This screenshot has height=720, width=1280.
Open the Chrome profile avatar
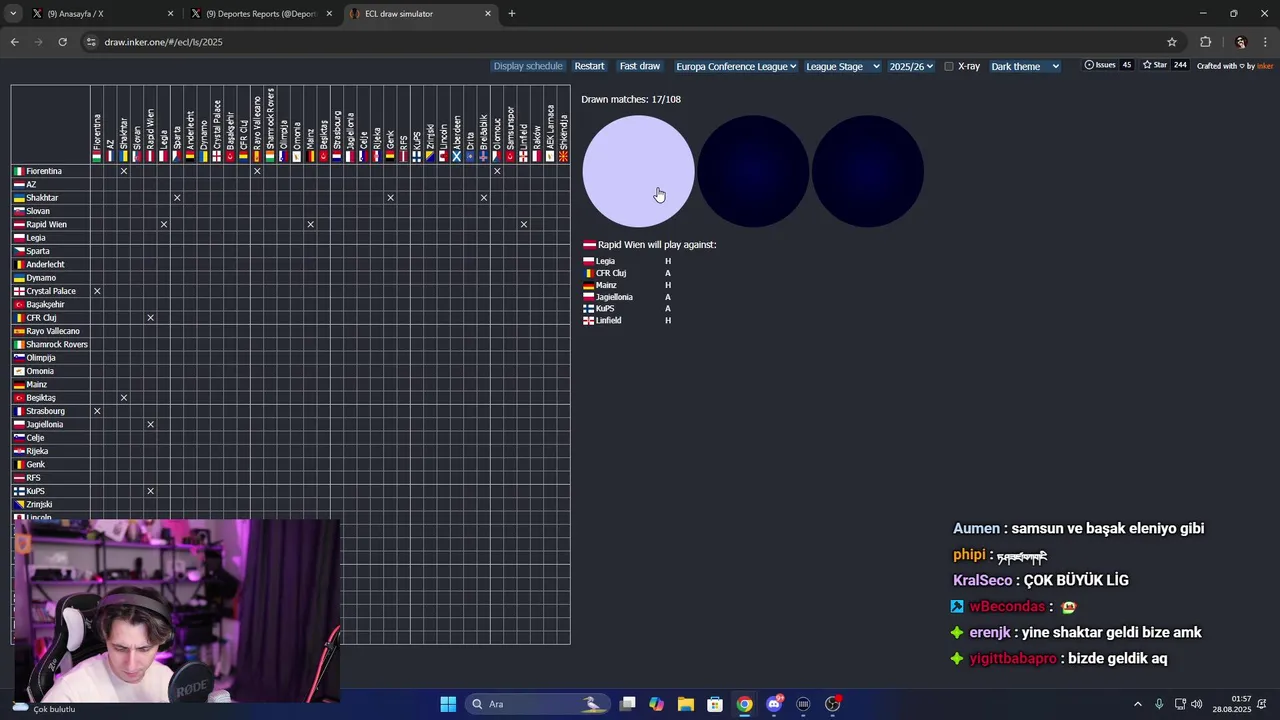tap(1241, 42)
